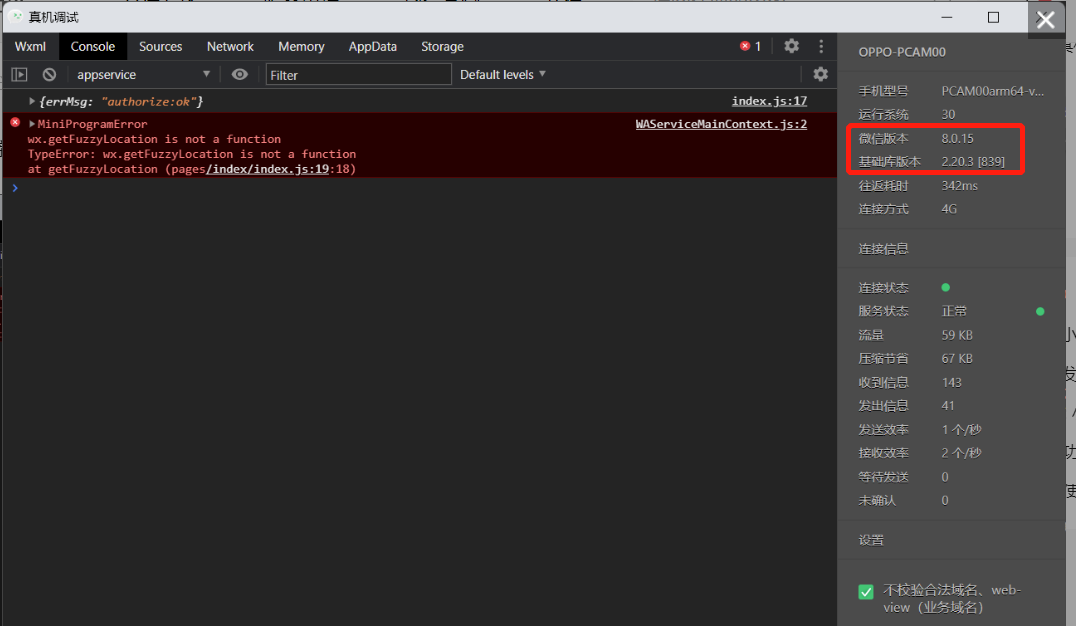This screenshot has width=1076, height=626.
Task: Click the red error icon beside MiniProgramError
Action: [x=15, y=122]
